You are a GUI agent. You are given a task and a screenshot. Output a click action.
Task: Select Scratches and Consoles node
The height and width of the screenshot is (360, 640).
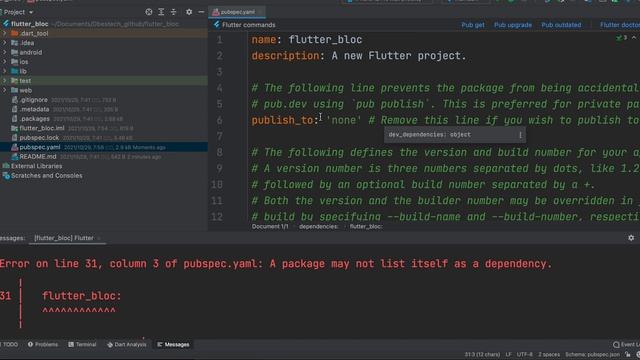tap(47, 176)
